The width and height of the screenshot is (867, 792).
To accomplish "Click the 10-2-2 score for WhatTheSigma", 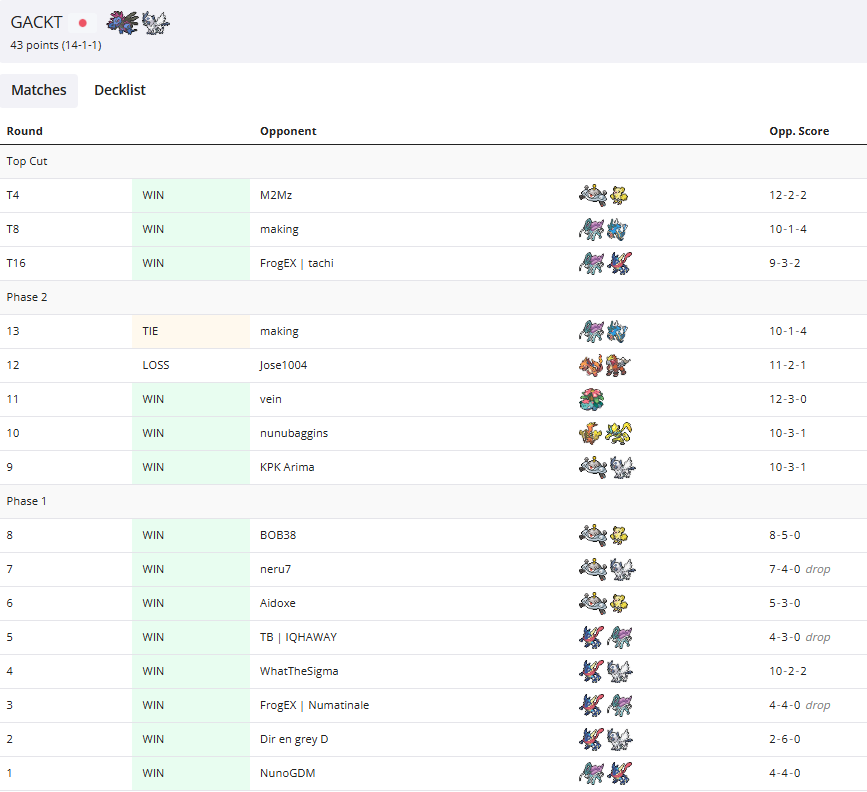I will pyautogui.click(x=788, y=671).
